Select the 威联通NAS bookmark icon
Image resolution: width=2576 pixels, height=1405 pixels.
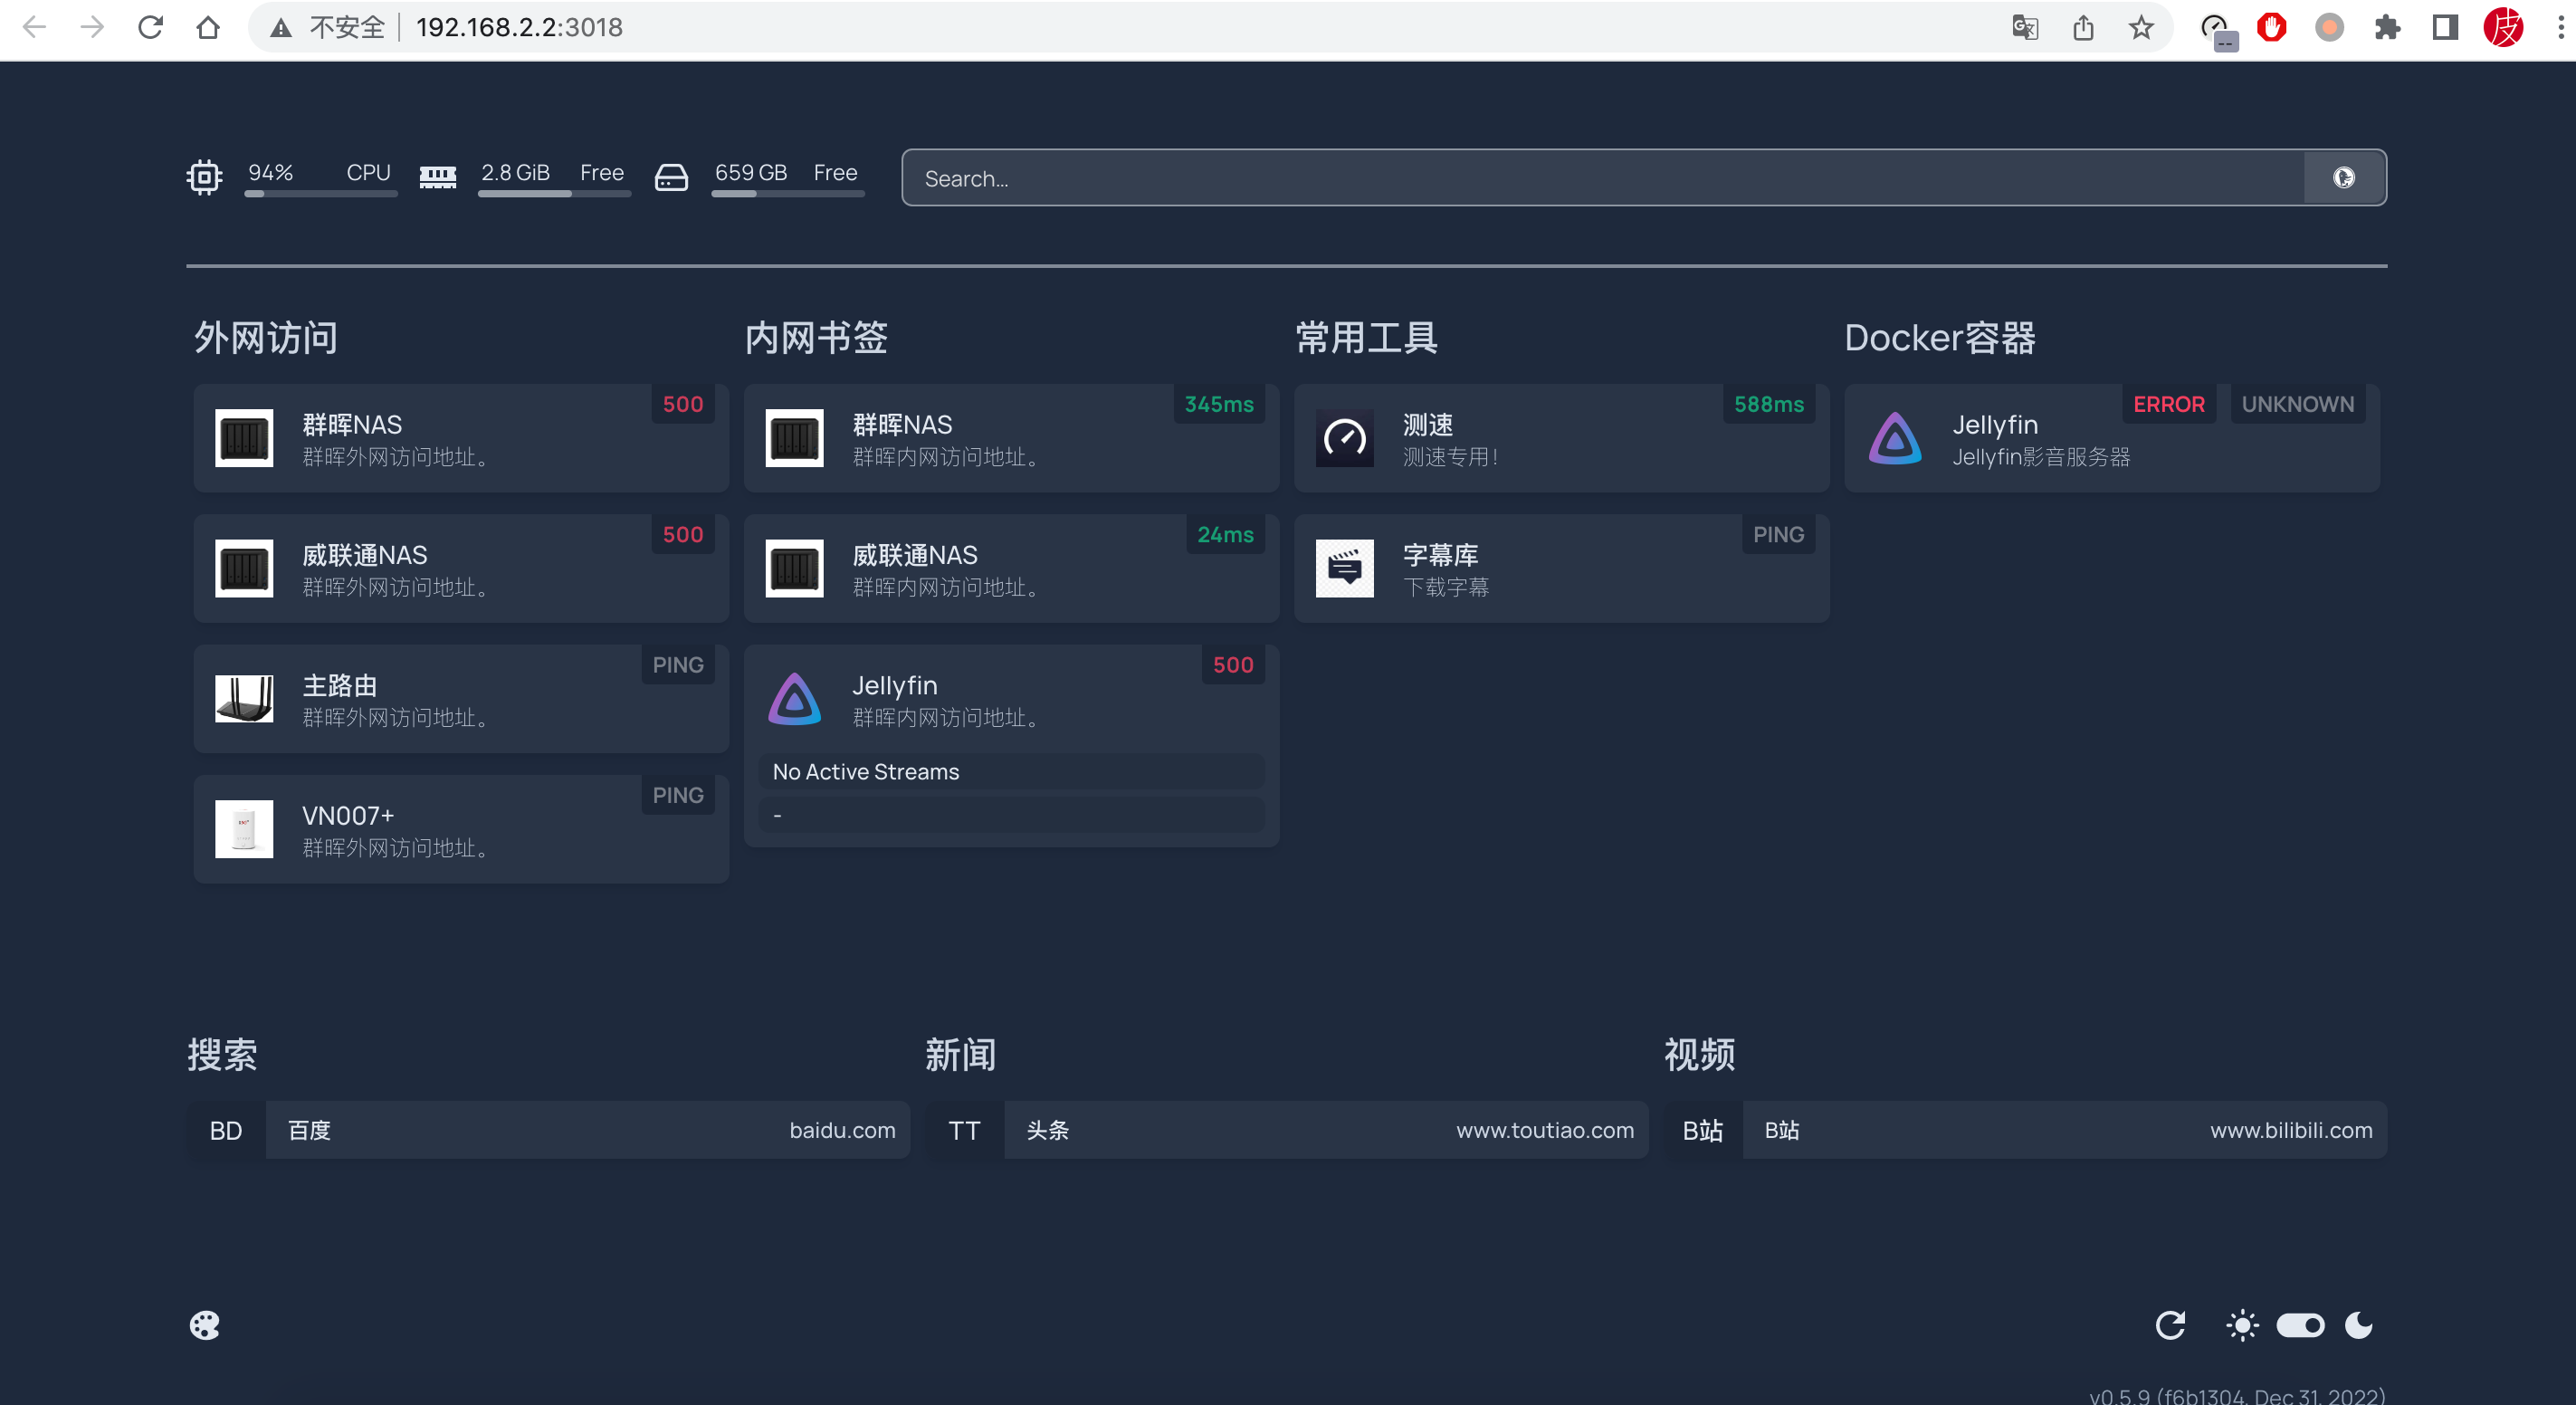coord(794,568)
